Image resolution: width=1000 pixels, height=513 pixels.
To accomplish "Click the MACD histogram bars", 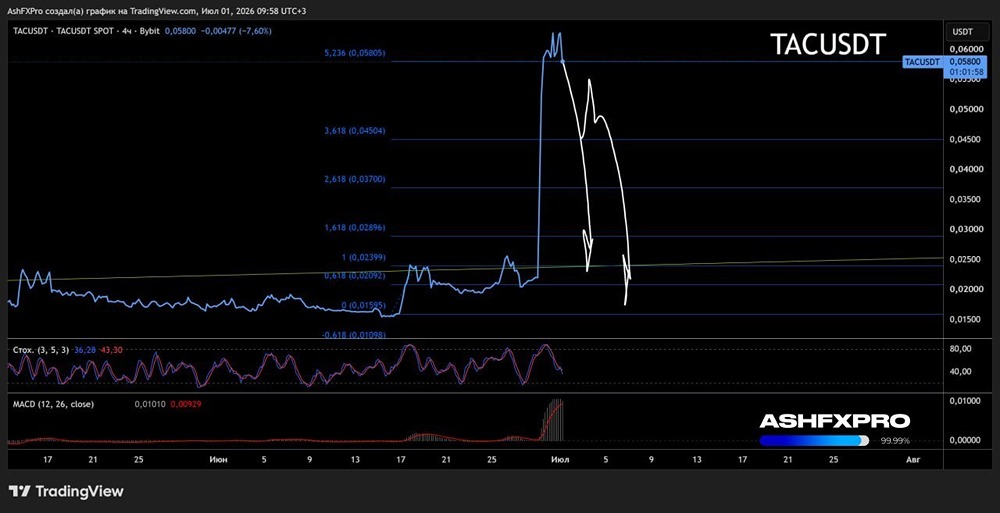I will [552, 421].
